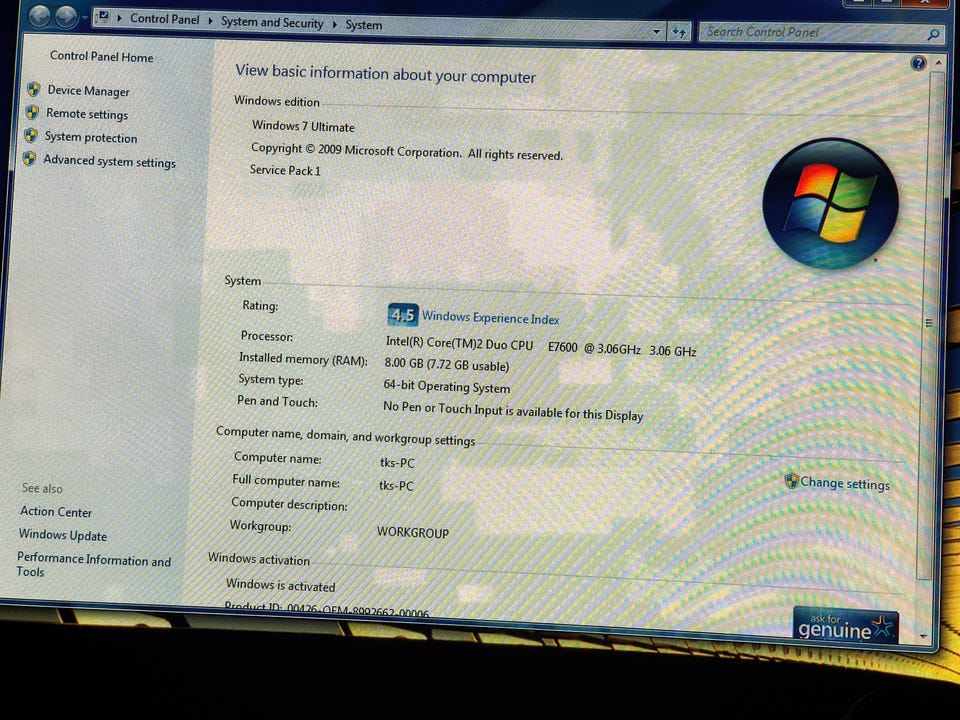Click tks-PC value beside Full computer name
Viewport: 960px width, 720px height.
tap(396, 486)
